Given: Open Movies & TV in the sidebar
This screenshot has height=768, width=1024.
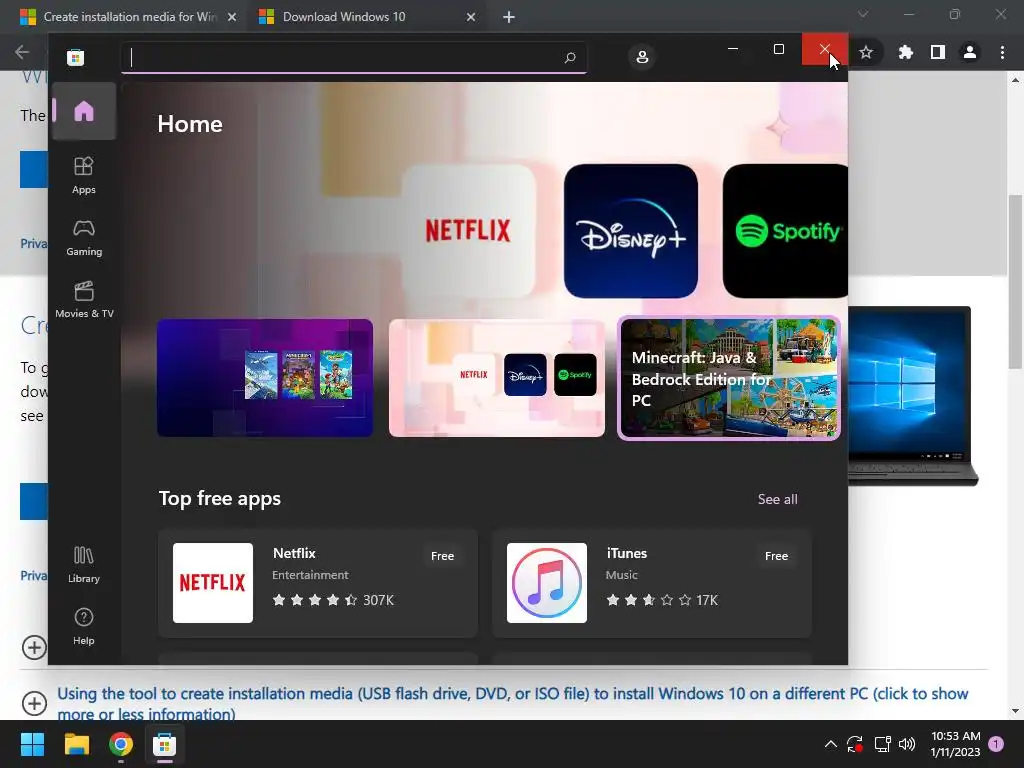Looking at the screenshot, I should (x=84, y=300).
